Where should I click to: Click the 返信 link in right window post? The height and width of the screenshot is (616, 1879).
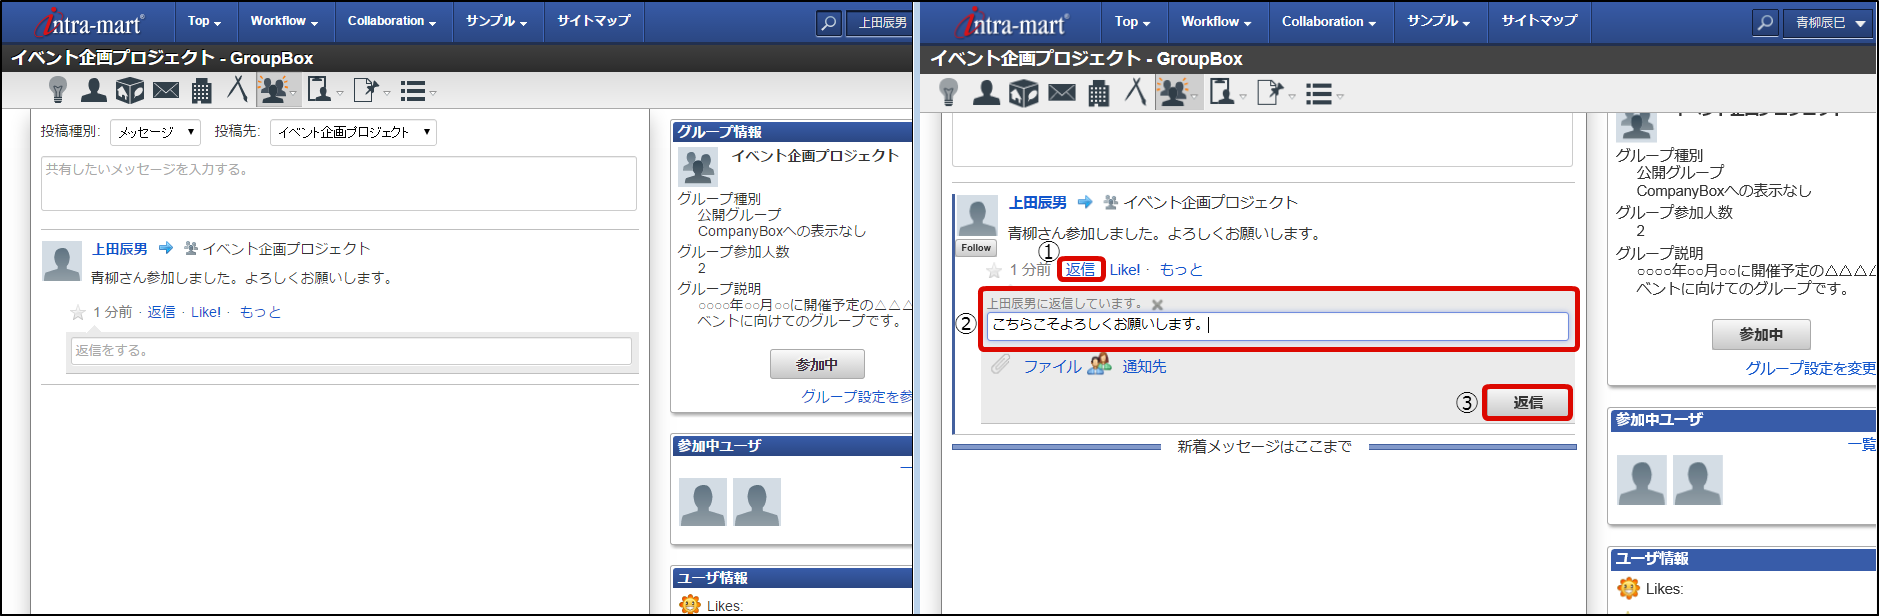(1080, 269)
